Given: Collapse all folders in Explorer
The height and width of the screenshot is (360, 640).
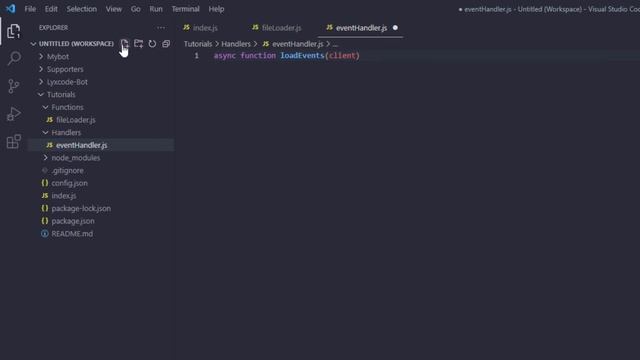Looking at the screenshot, I should (x=166, y=44).
